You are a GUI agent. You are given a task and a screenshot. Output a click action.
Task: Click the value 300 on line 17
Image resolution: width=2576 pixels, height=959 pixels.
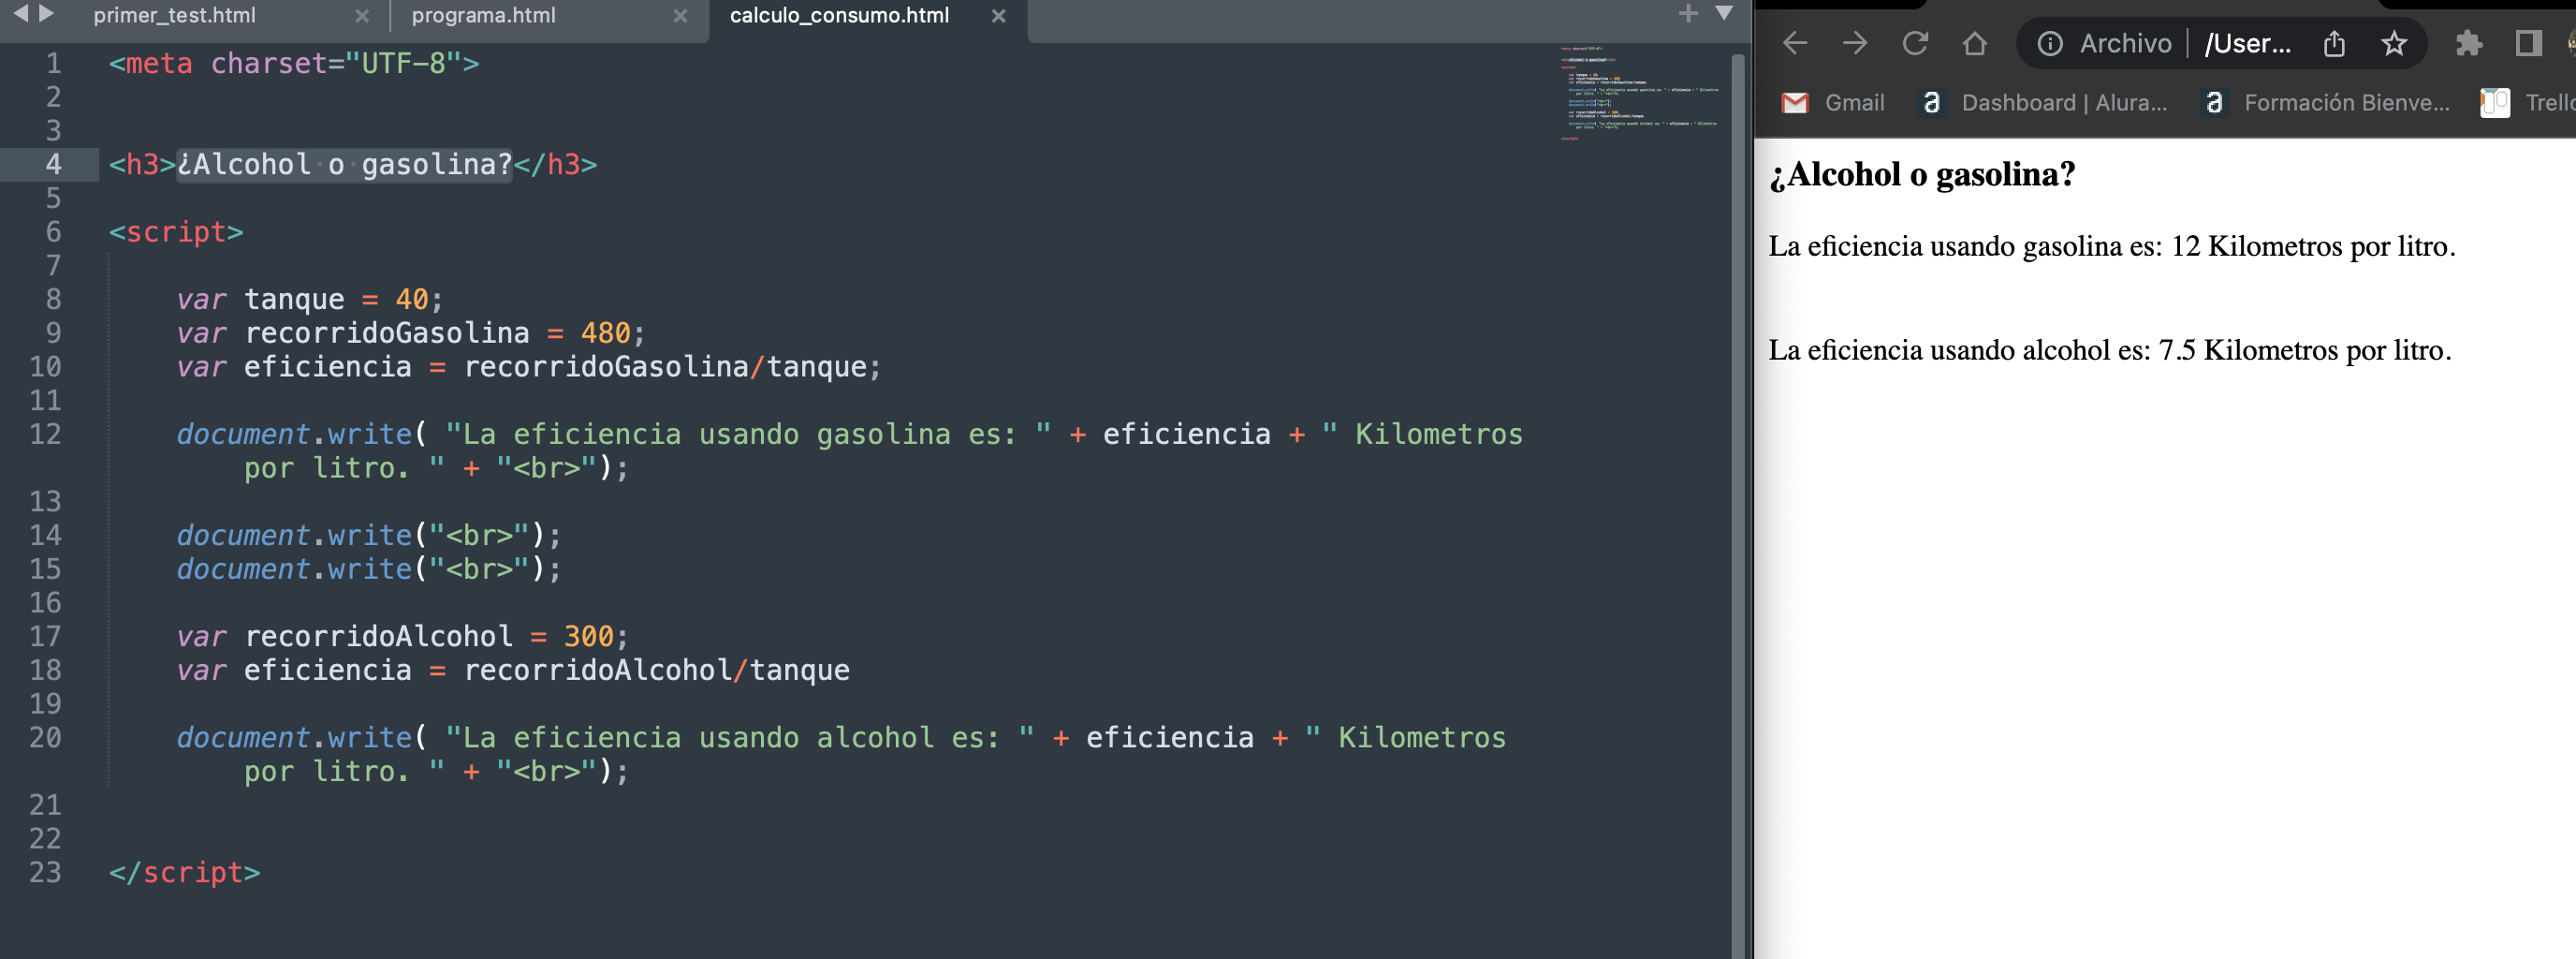coord(589,636)
